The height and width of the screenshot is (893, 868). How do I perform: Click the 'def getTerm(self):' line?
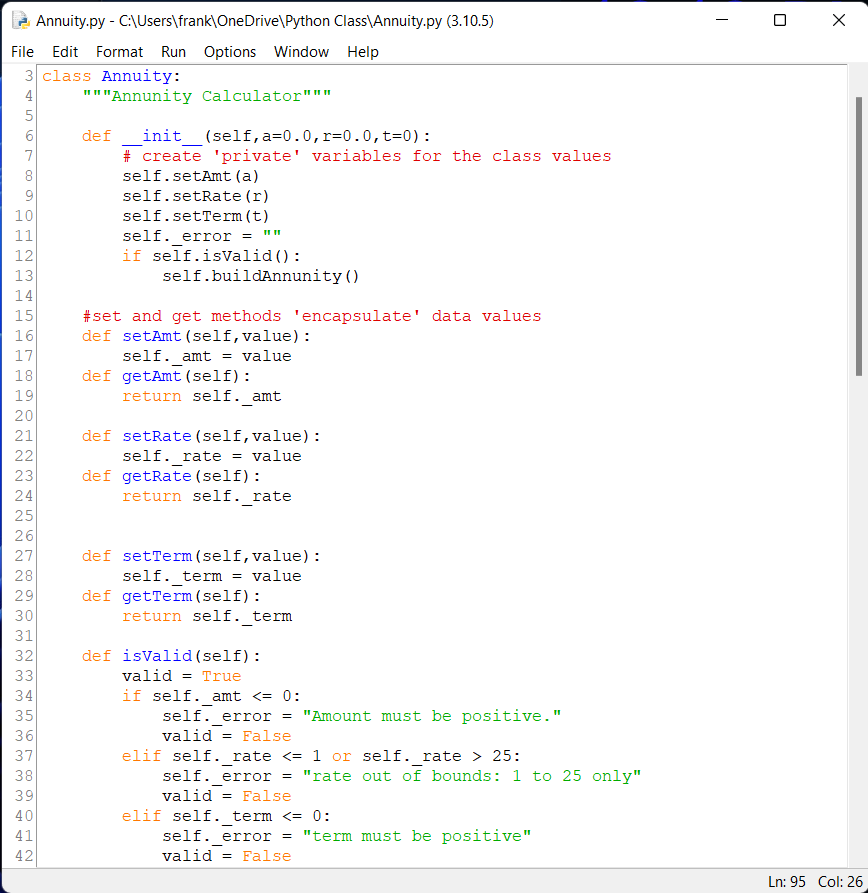click(171, 596)
